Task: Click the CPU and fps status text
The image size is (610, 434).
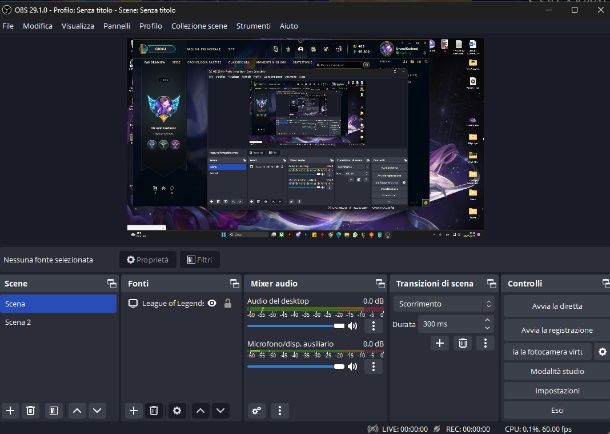Action: pyautogui.click(x=538, y=429)
